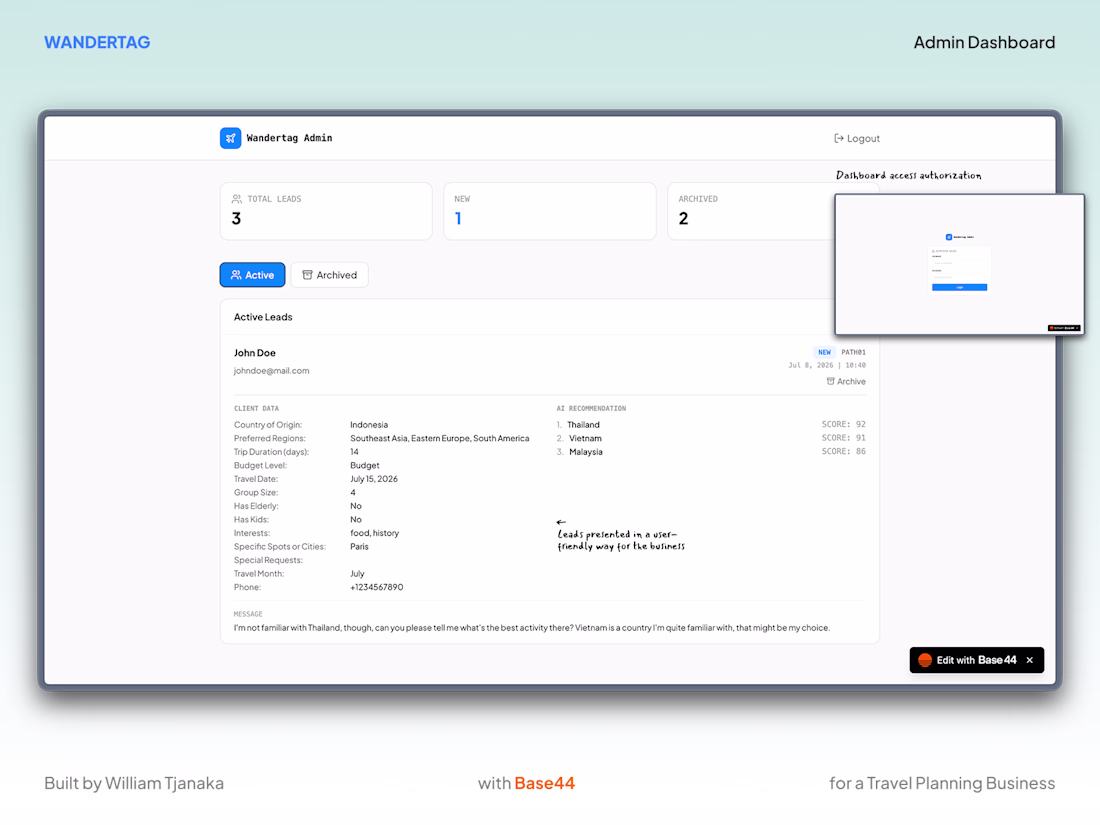The image size is (1100, 825).
Task: Open the dashboard login thumbnail preview
Action: pos(959,264)
